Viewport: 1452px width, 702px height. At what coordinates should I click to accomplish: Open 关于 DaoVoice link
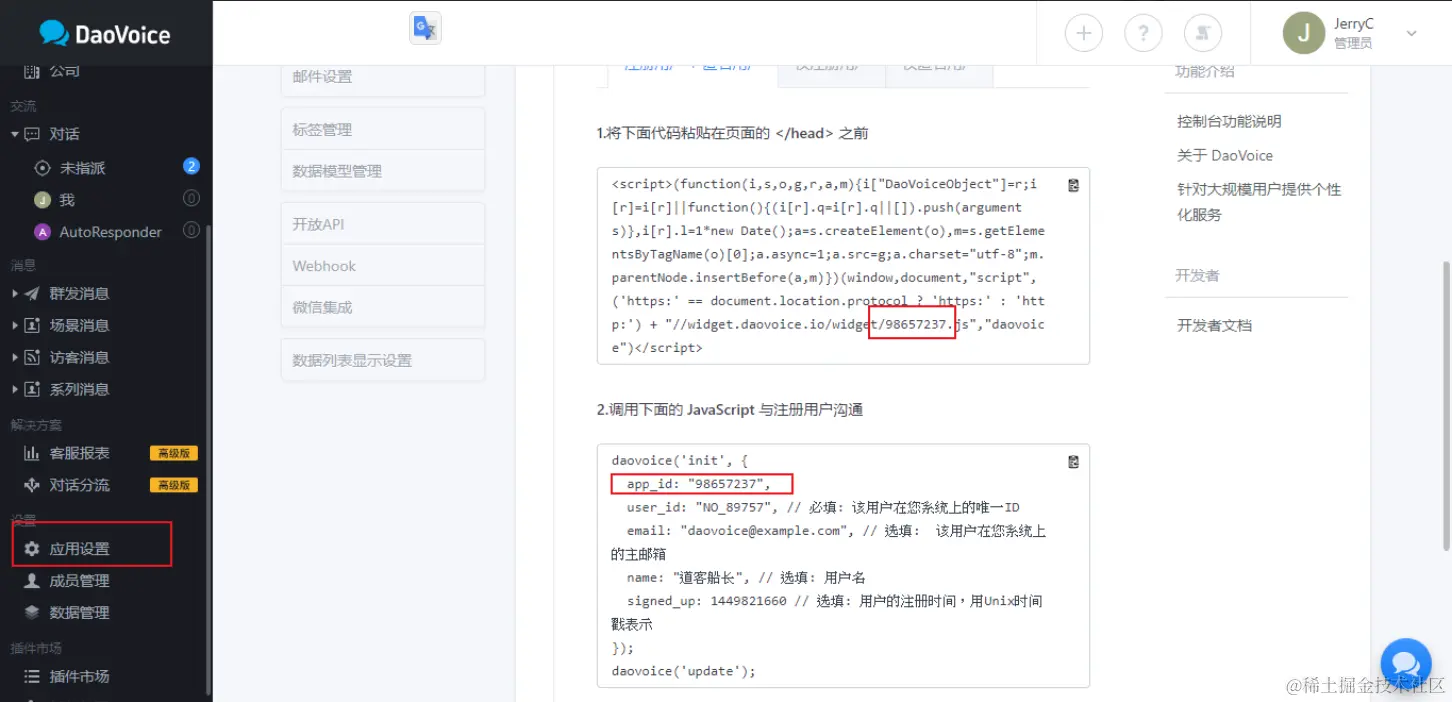point(1225,155)
